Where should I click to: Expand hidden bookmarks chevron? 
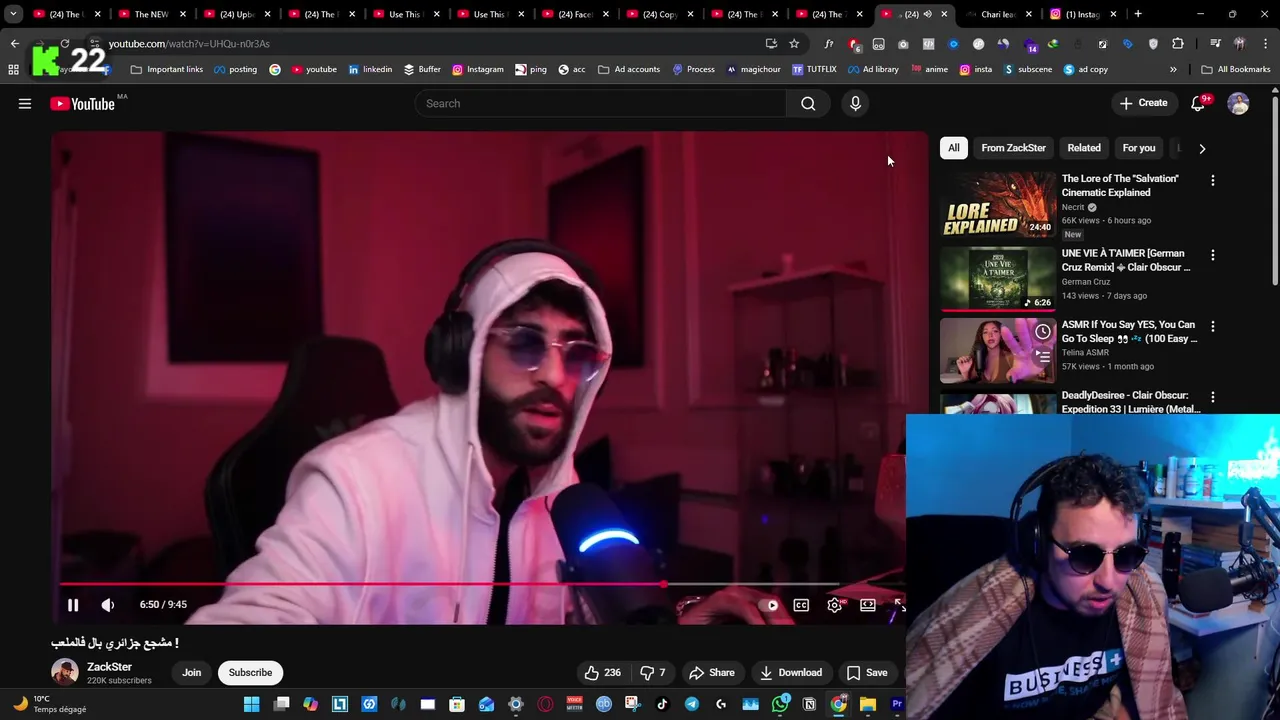(1173, 69)
